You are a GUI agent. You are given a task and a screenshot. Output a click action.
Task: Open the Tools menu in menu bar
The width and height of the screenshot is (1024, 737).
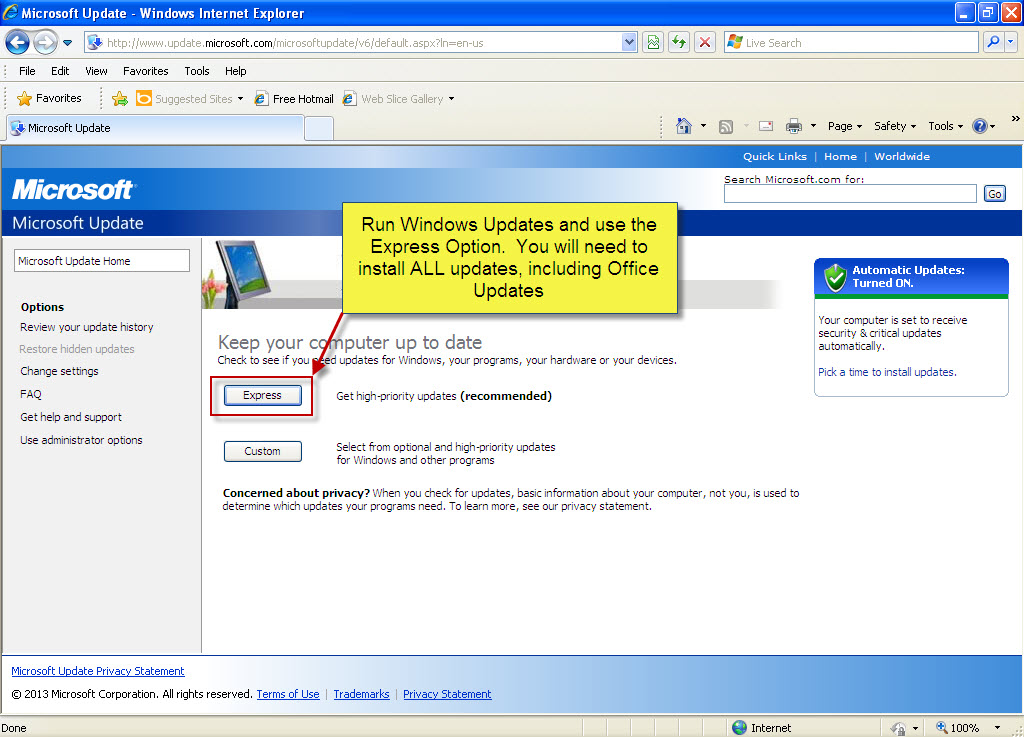[x=197, y=71]
